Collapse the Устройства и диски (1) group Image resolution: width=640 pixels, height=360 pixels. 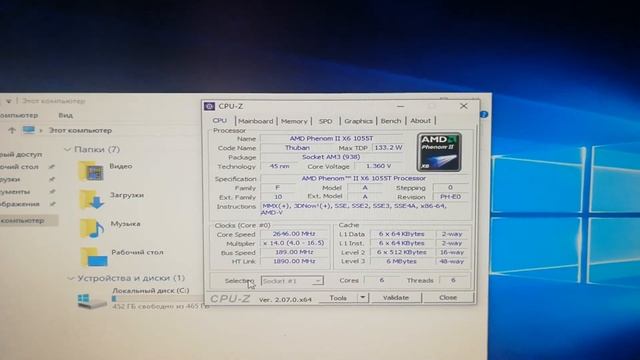(71, 278)
